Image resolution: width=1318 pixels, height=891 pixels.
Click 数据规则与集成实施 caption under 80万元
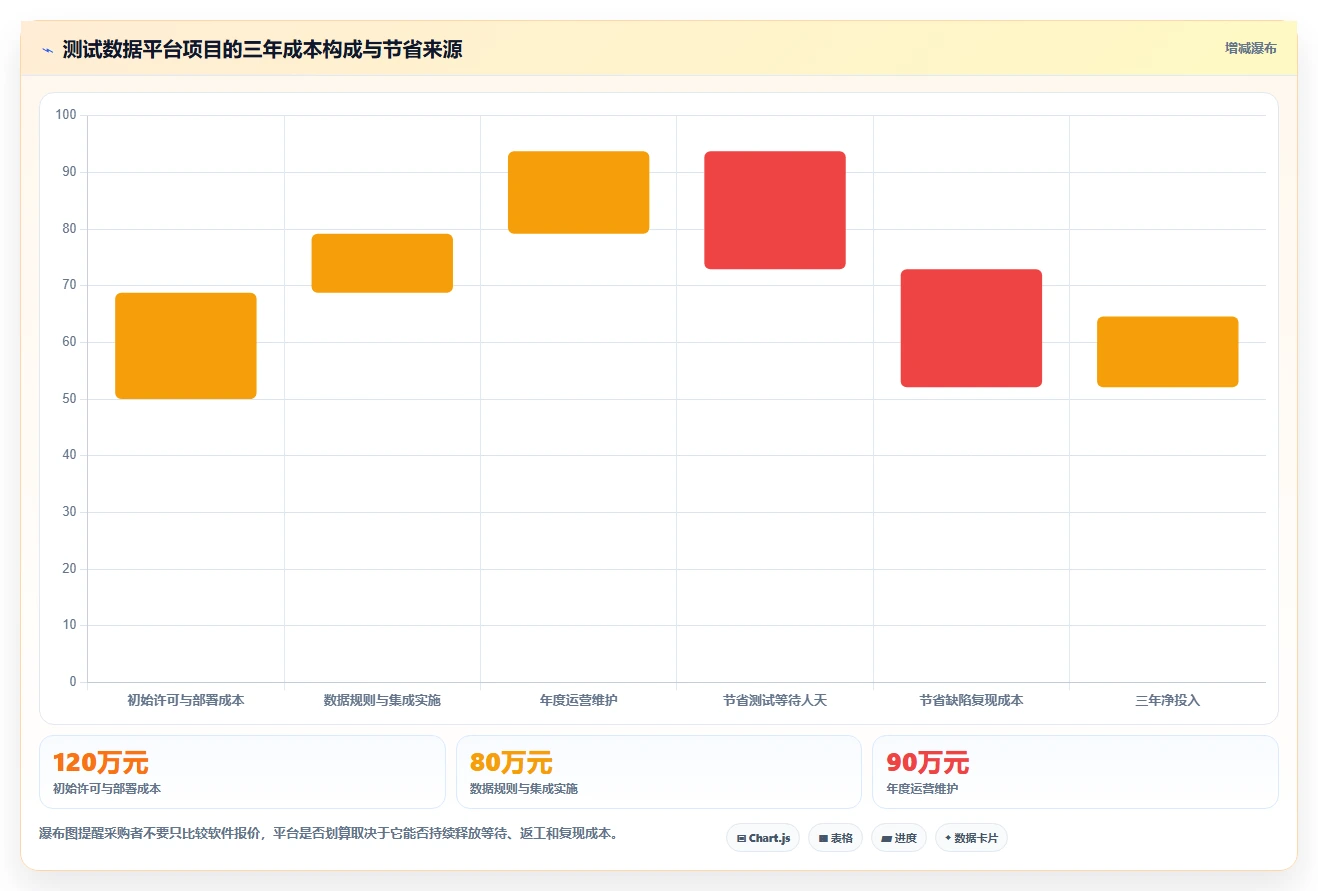(x=524, y=788)
